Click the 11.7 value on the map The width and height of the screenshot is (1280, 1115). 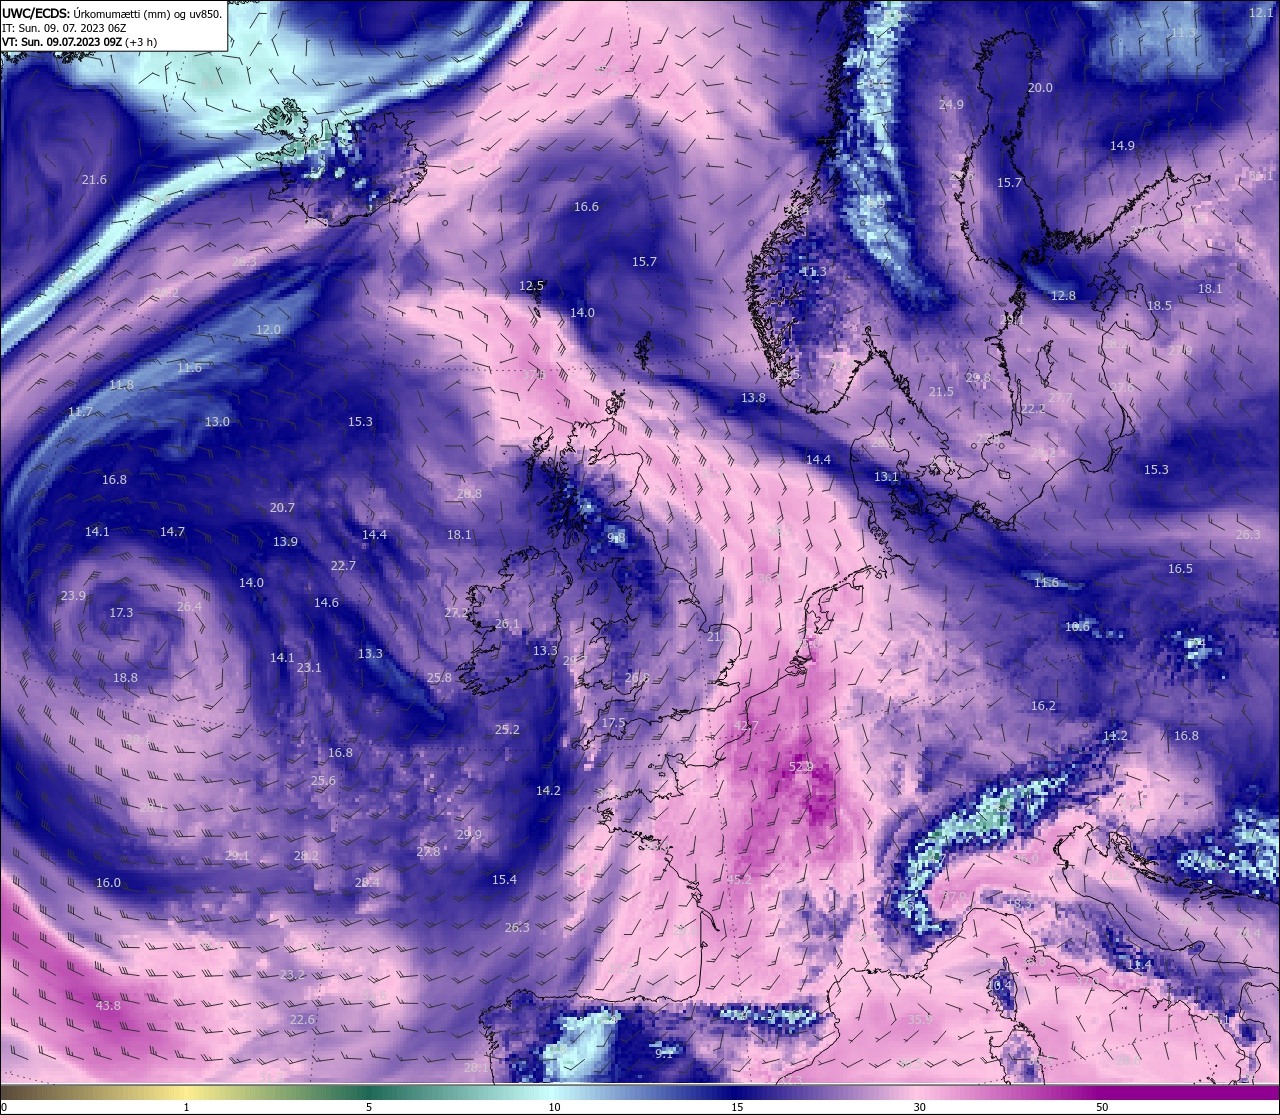pyautogui.click(x=80, y=412)
